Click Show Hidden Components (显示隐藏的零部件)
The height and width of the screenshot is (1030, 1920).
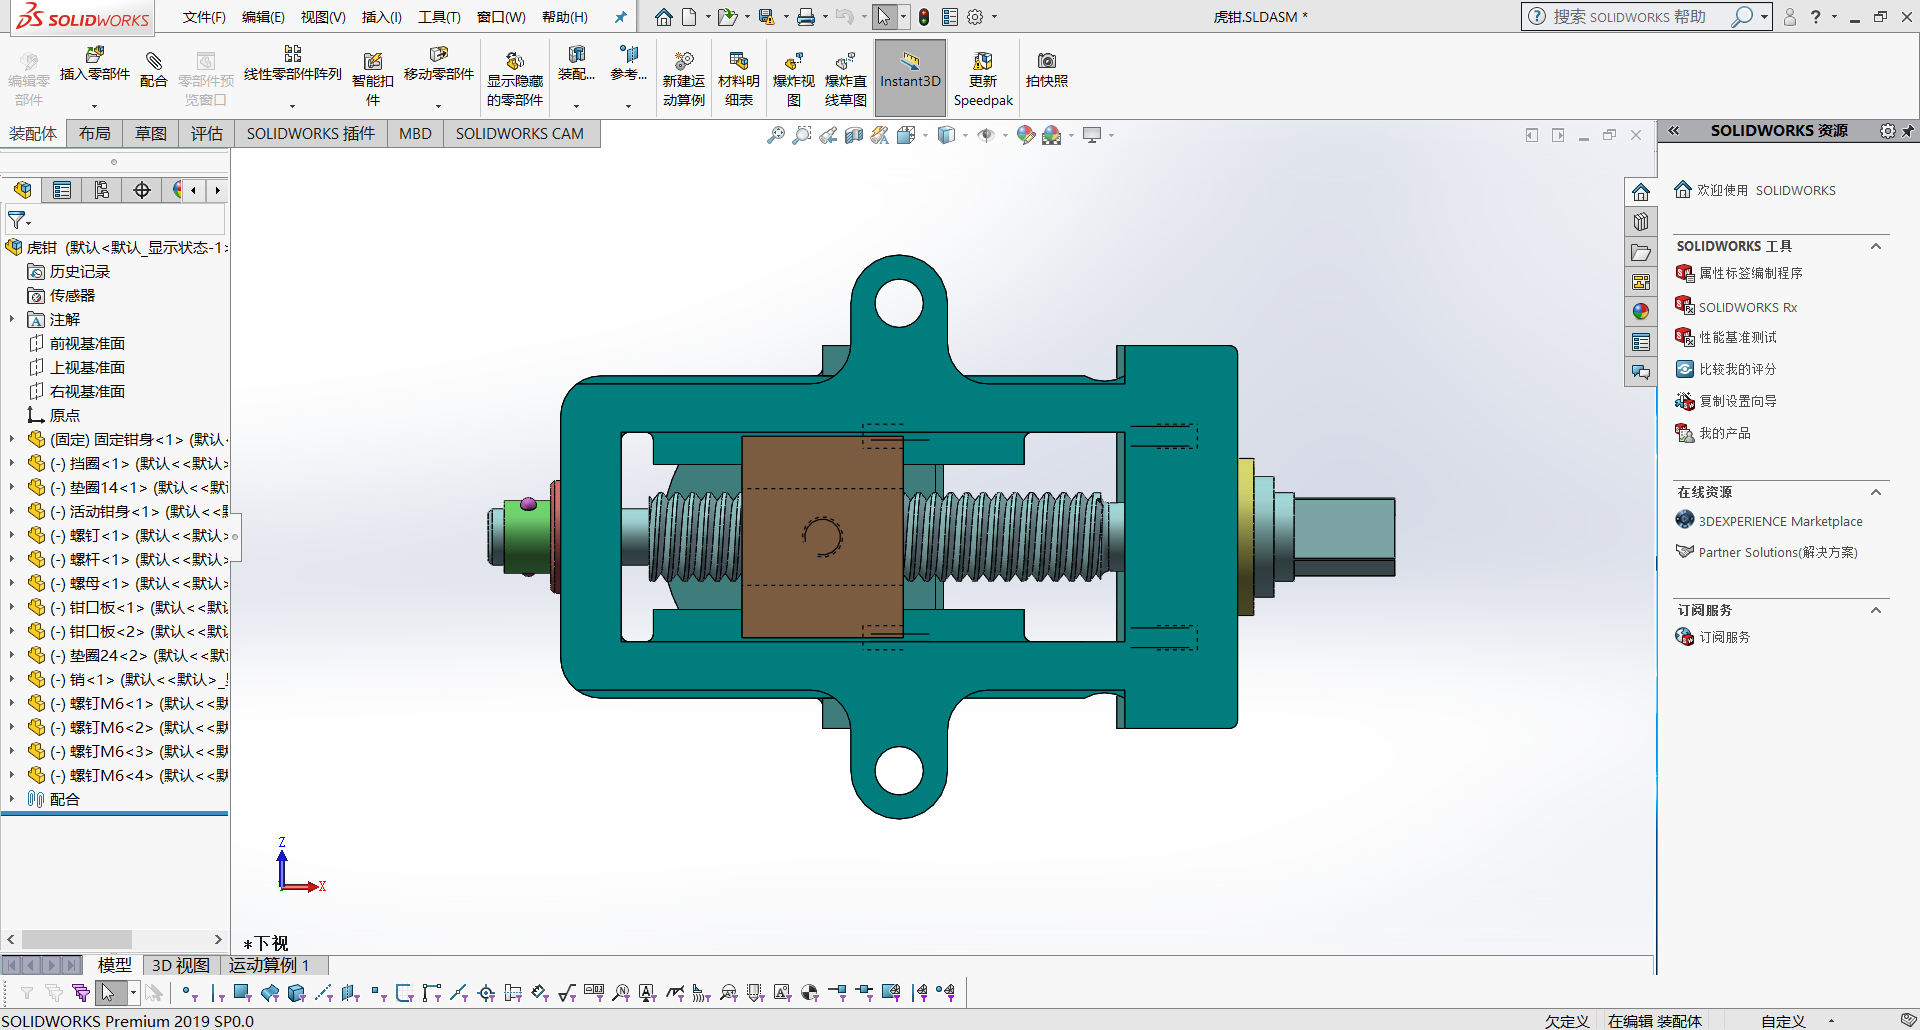[514, 78]
